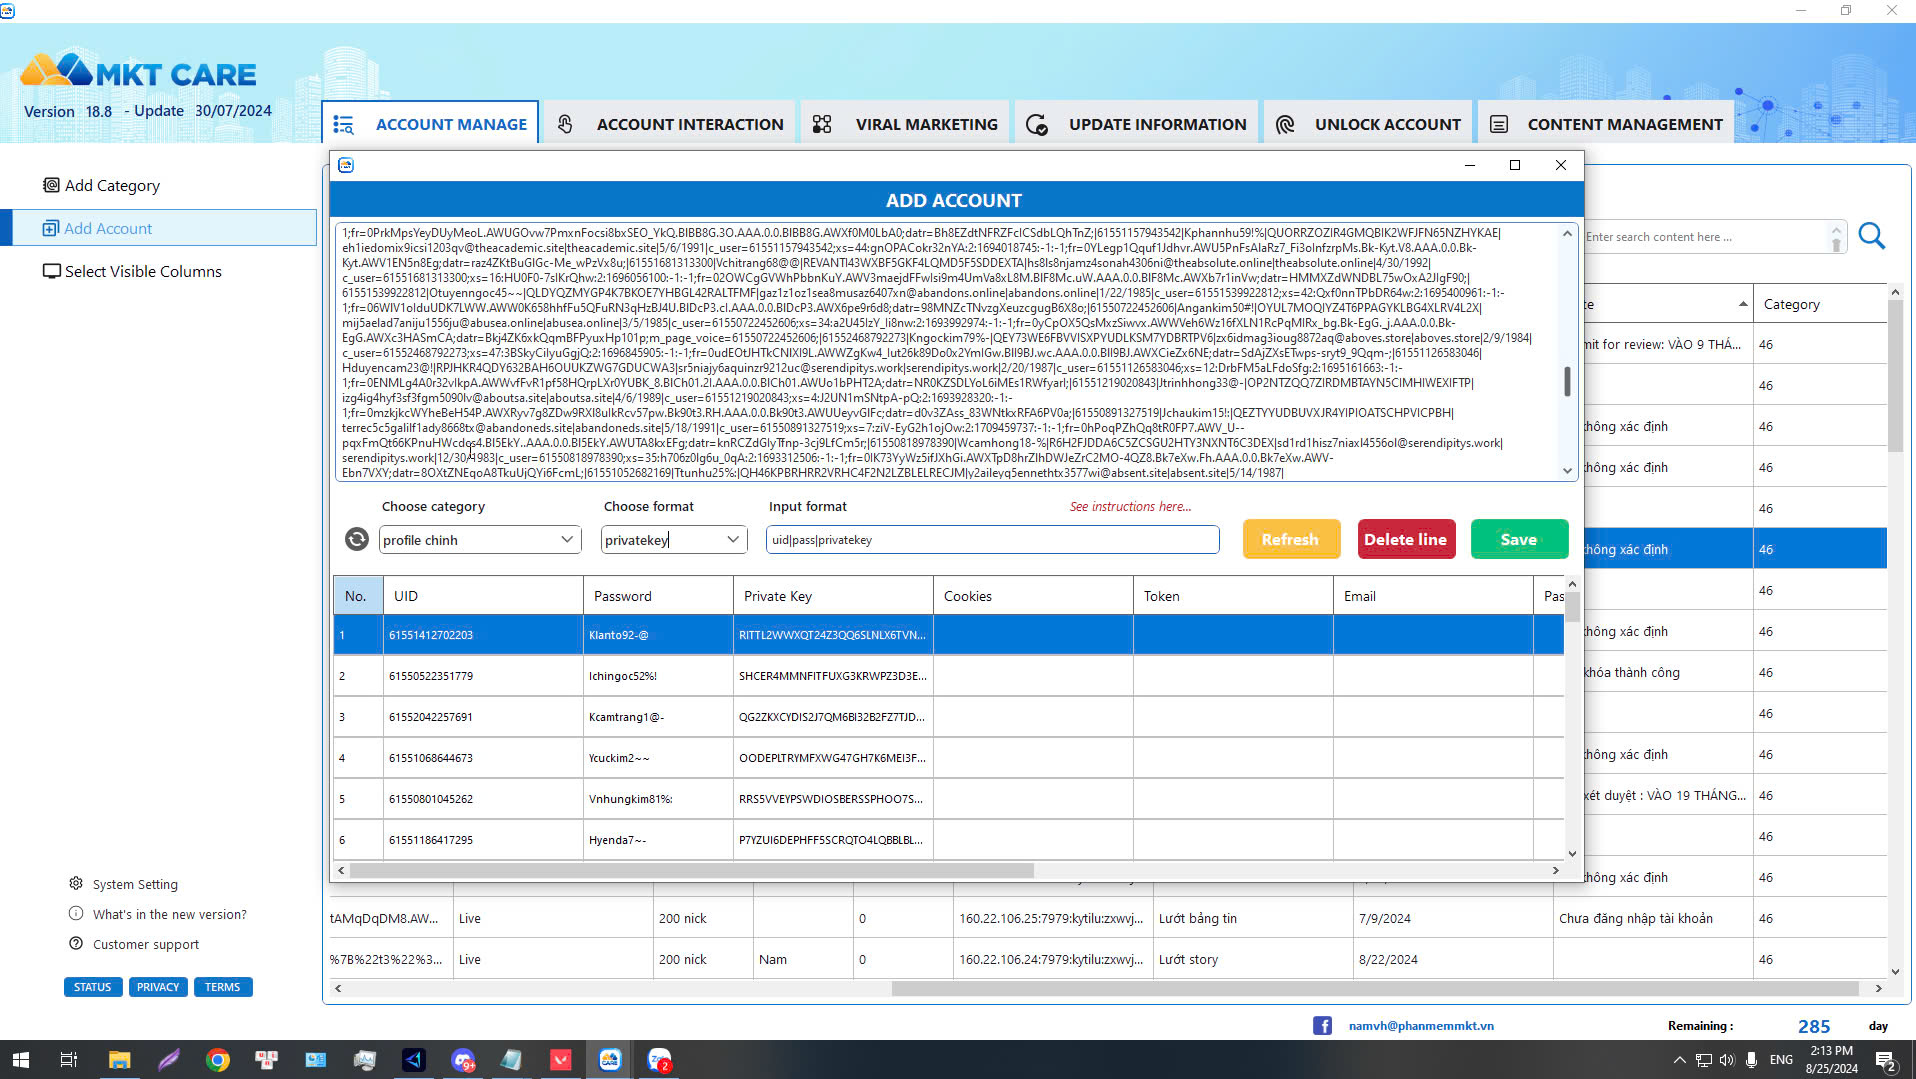Open the Account Manage tab icon
Image resolution: width=1916 pixels, height=1079 pixels.
[343, 125]
